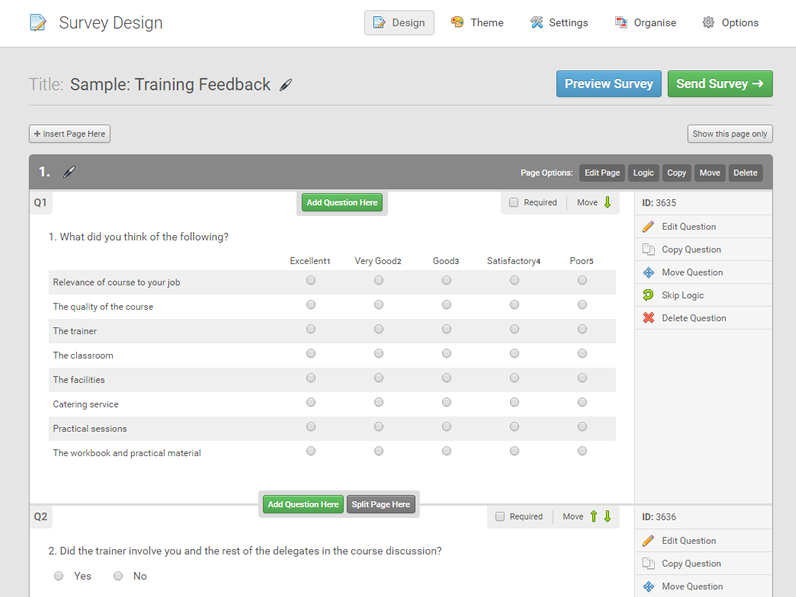Click Insert Page Here button
796x597 pixels.
tap(70, 134)
